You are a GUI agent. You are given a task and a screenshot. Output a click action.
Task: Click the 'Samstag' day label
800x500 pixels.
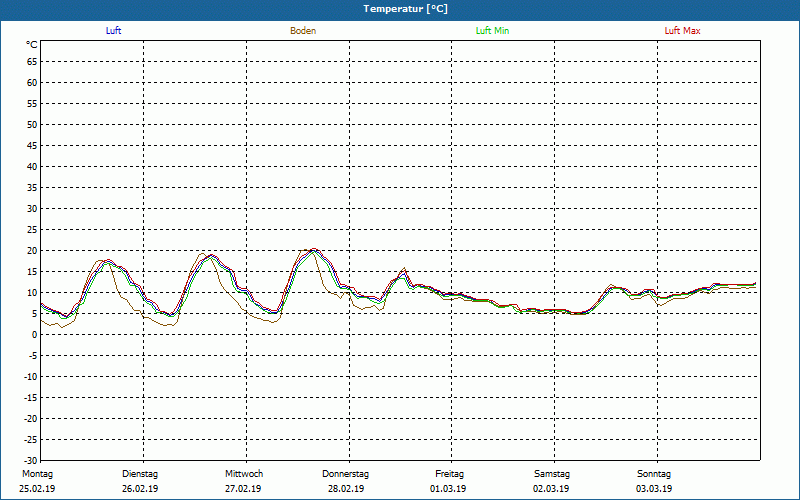(x=552, y=474)
